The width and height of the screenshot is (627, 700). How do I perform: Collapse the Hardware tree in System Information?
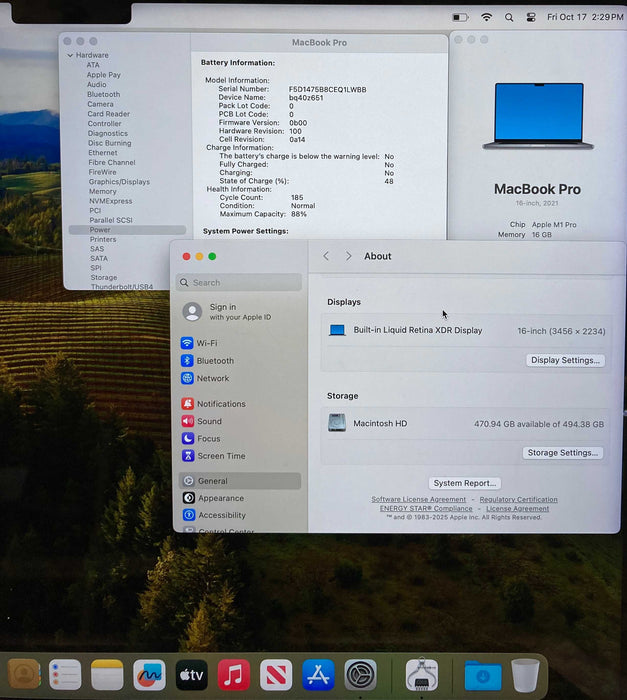[x=70, y=55]
